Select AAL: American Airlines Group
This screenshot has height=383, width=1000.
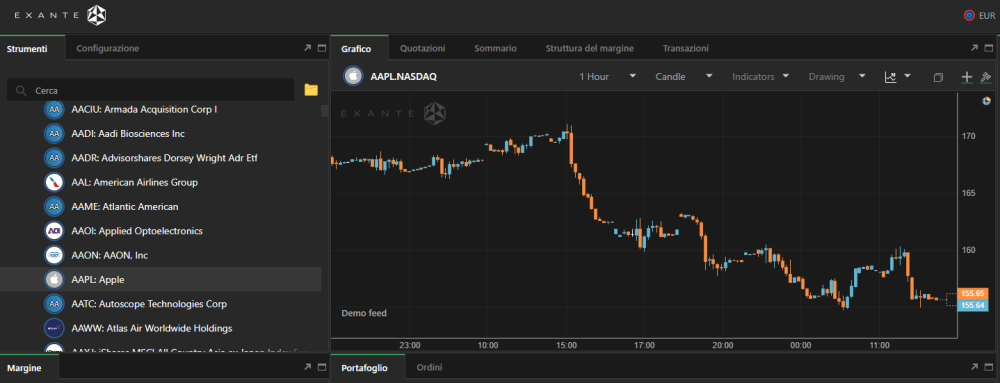point(161,182)
